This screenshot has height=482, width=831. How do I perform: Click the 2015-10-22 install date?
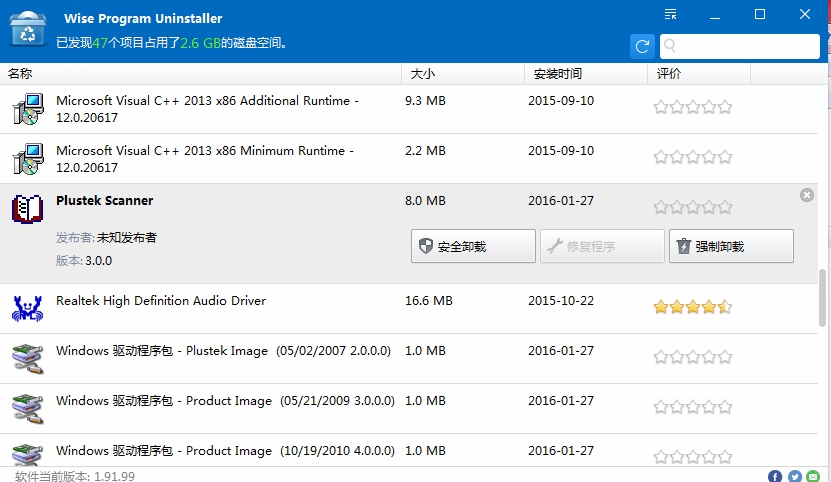point(561,301)
